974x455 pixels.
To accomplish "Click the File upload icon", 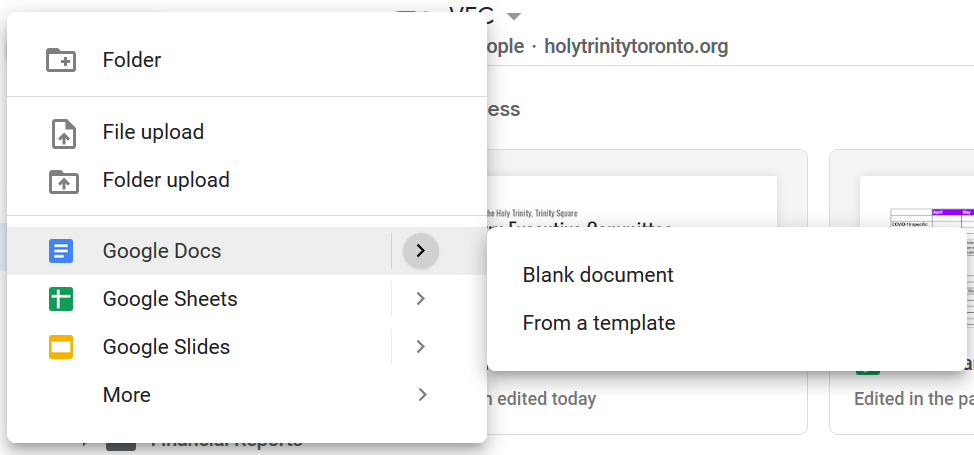I will click(x=63, y=133).
